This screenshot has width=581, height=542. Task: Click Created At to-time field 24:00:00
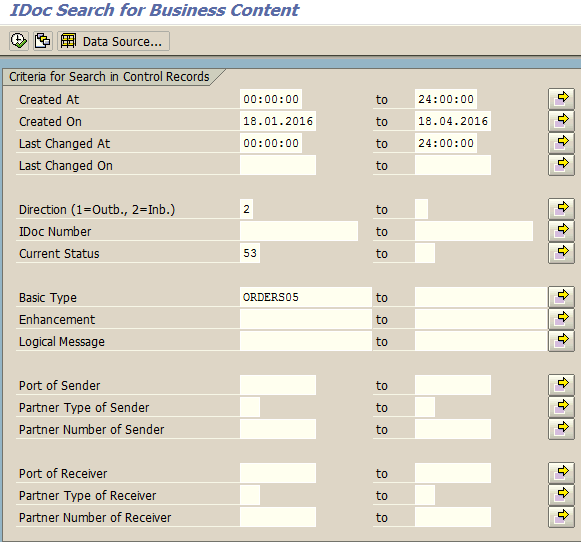[x=446, y=99]
